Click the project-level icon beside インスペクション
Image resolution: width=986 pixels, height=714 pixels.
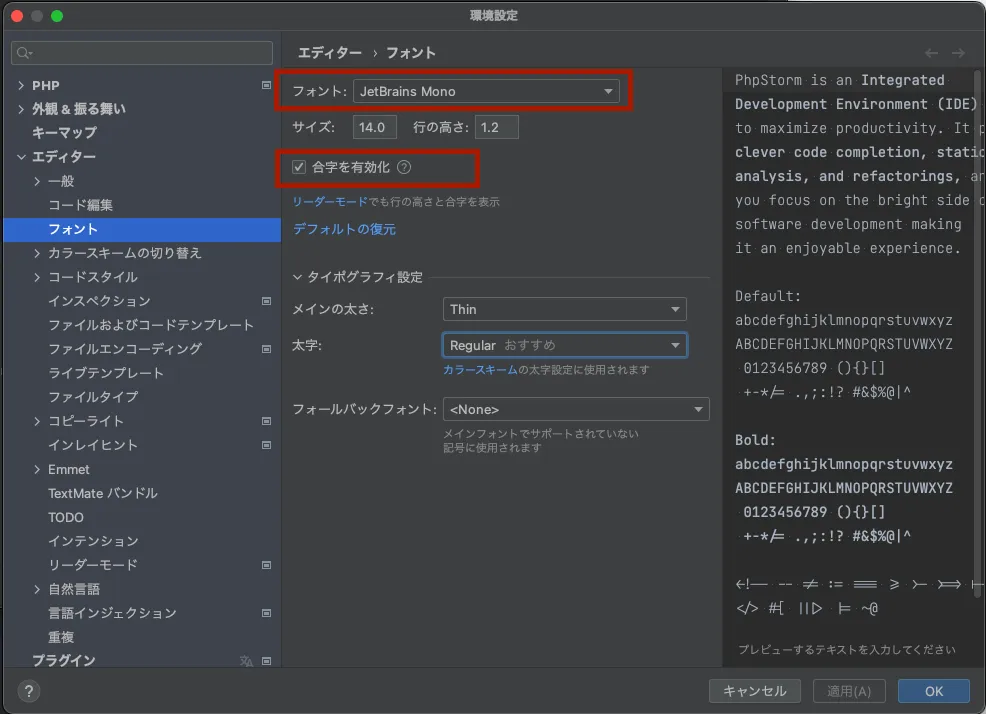pyautogui.click(x=266, y=301)
